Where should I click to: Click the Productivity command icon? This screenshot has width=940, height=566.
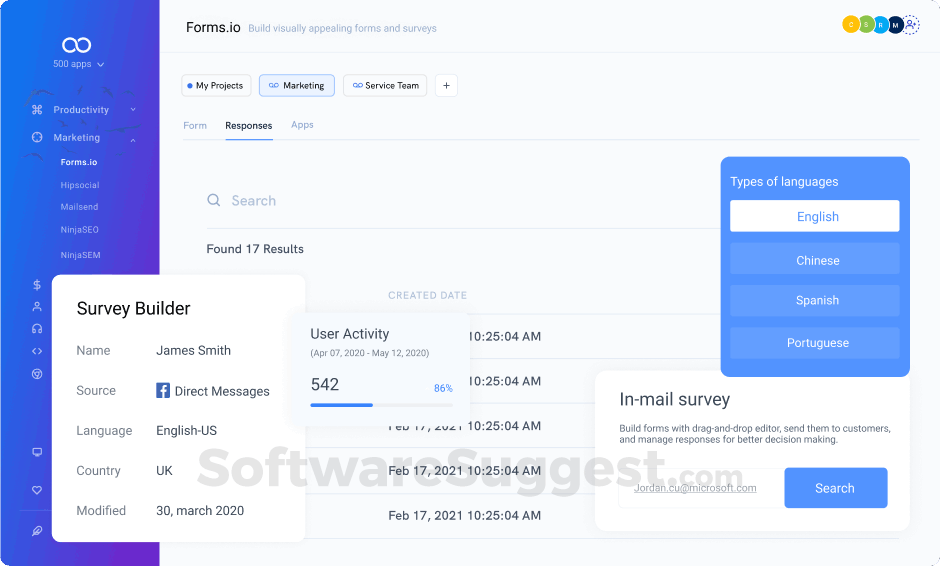point(37,110)
